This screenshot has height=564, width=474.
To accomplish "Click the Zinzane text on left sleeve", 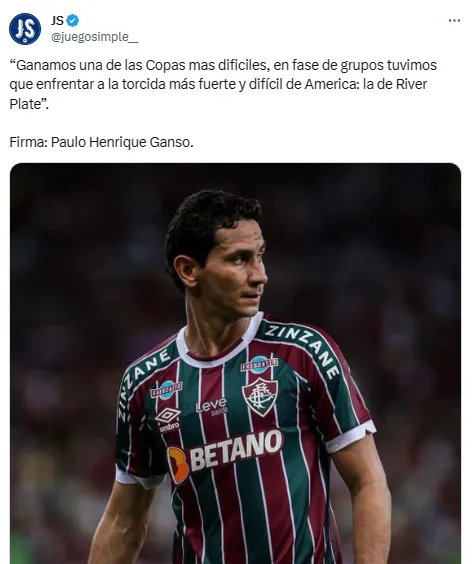I will coord(143,382).
